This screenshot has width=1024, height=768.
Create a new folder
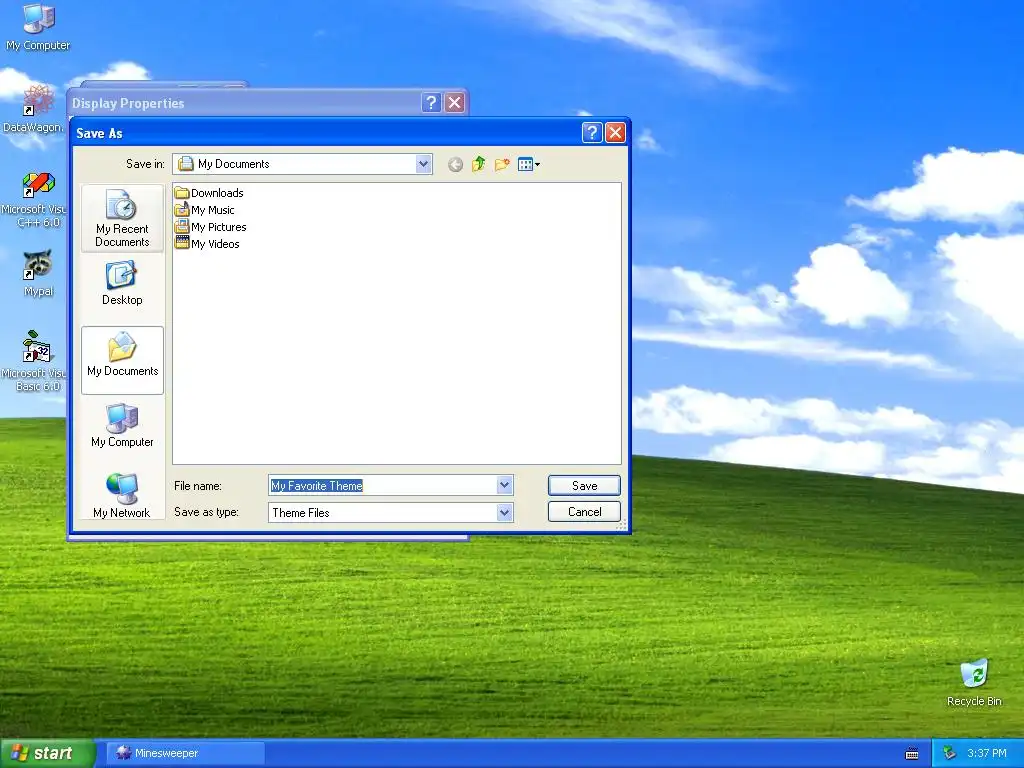[x=502, y=164]
